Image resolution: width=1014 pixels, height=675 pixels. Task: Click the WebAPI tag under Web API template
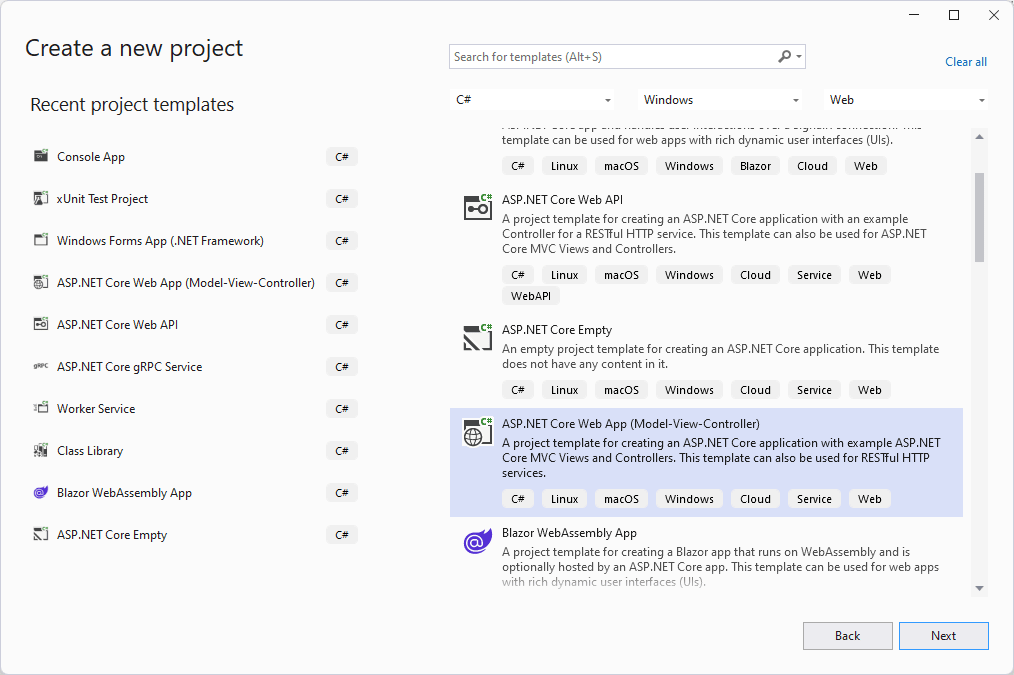click(531, 296)
